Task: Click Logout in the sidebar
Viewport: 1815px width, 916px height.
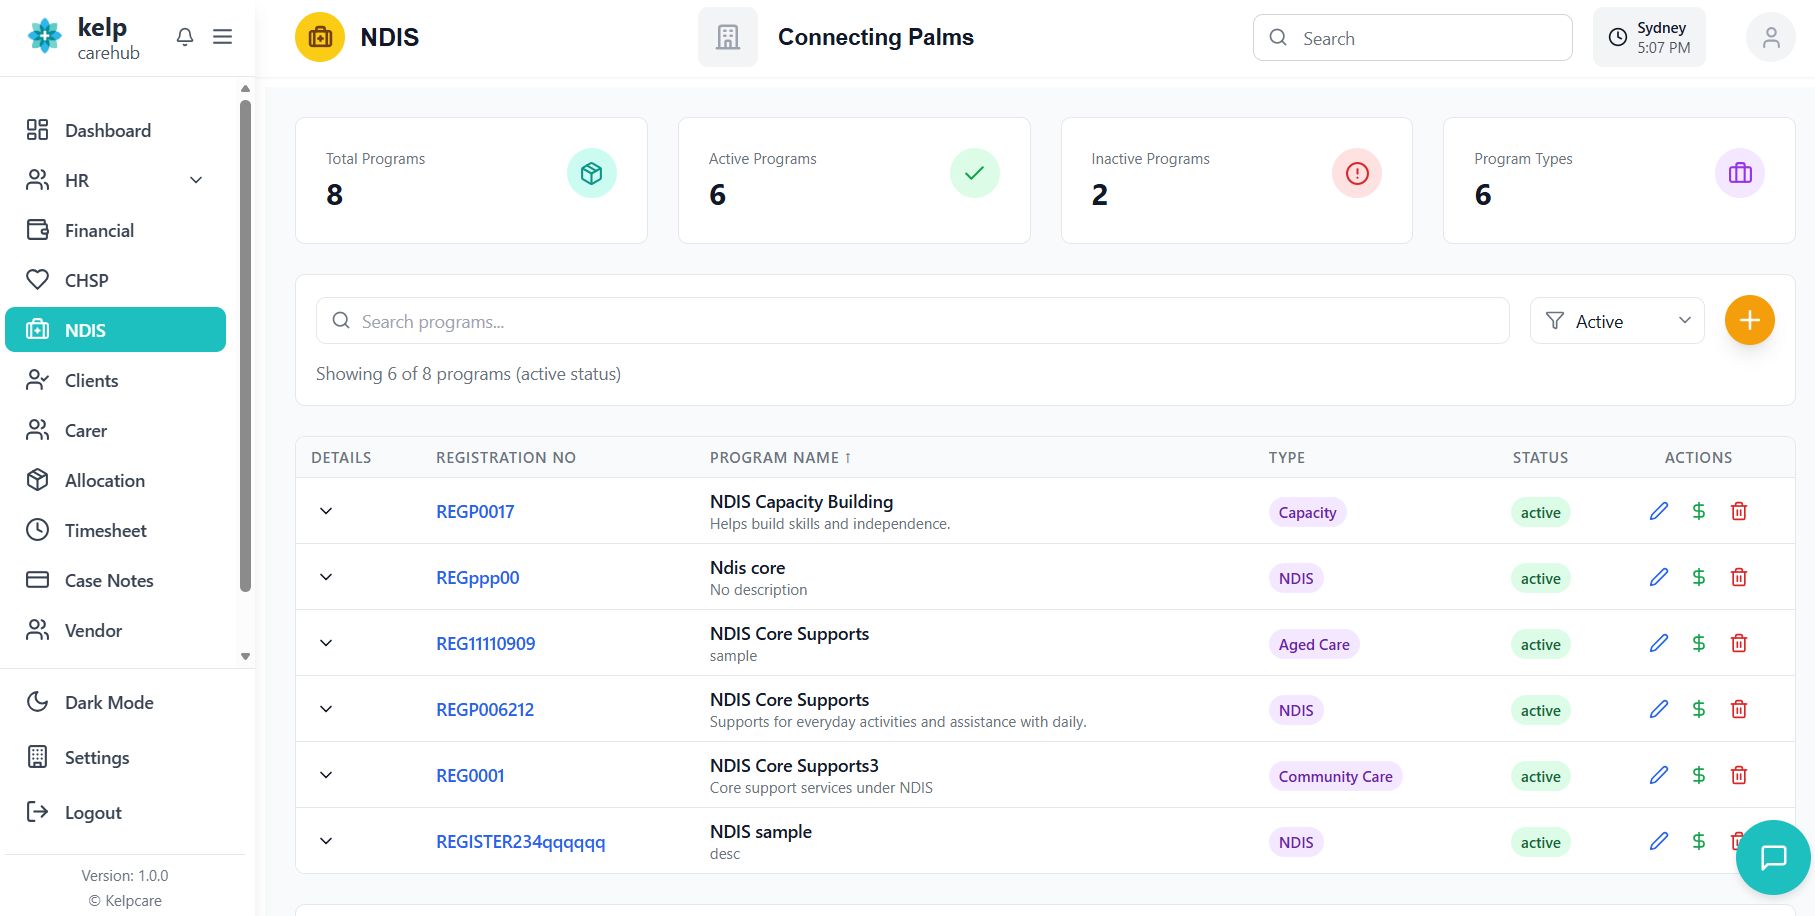Action: pyautogui.click(x=93, y=812)
